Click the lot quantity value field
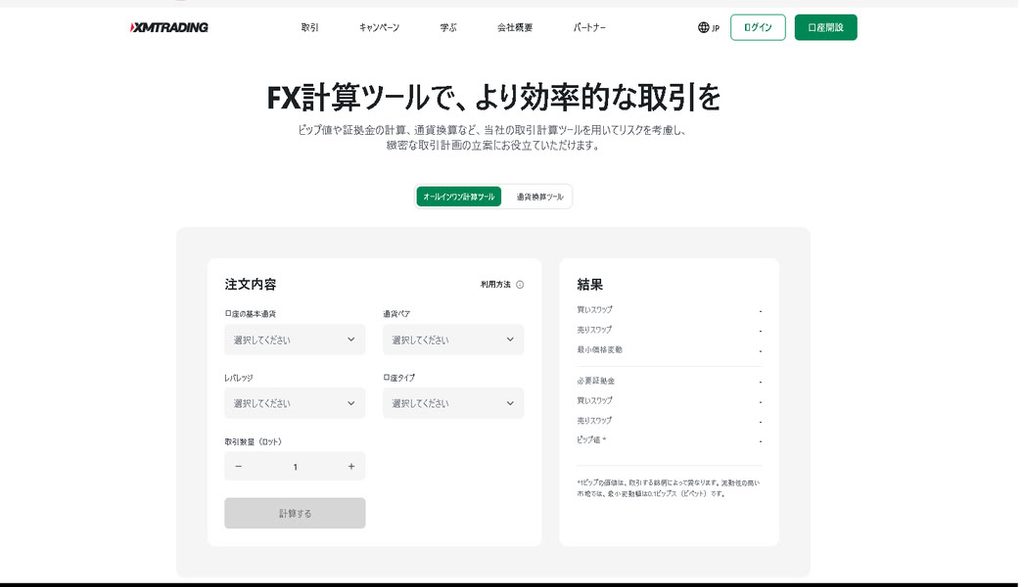 (x=295, y=466)
